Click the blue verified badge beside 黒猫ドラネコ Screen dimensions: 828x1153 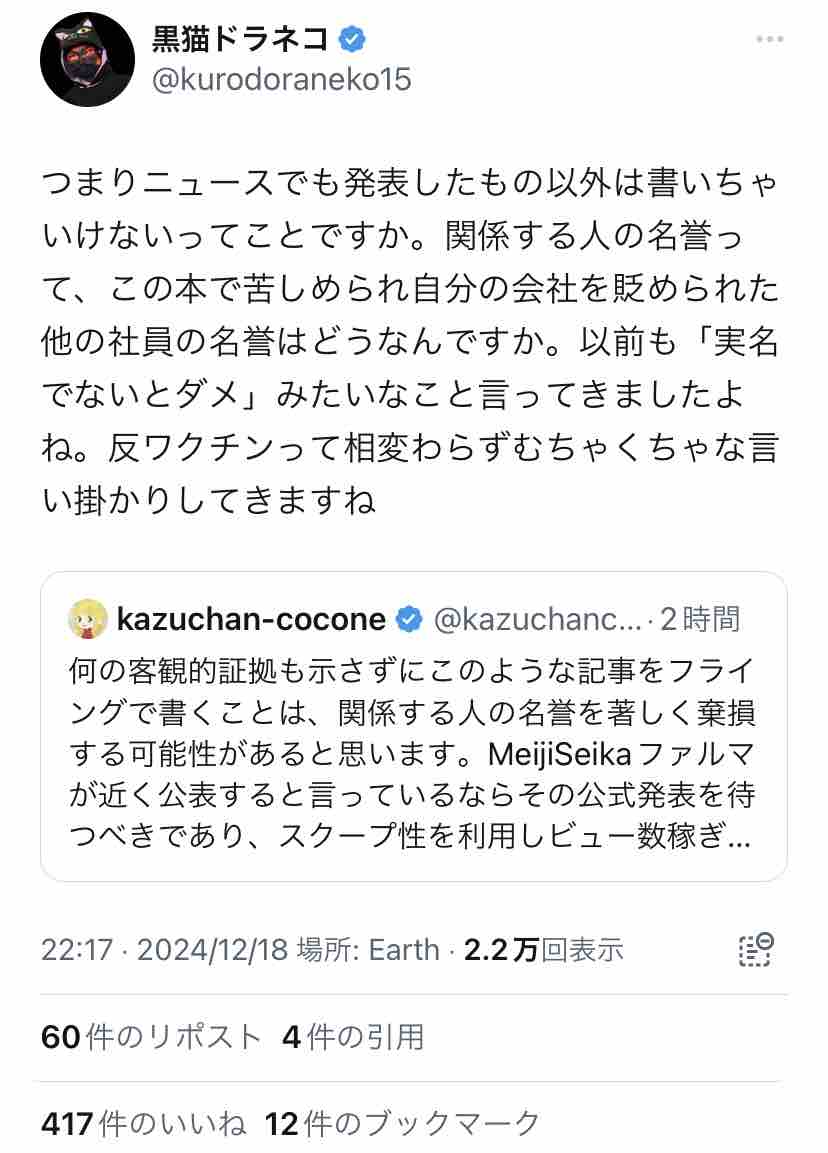(x=353, y=39)
